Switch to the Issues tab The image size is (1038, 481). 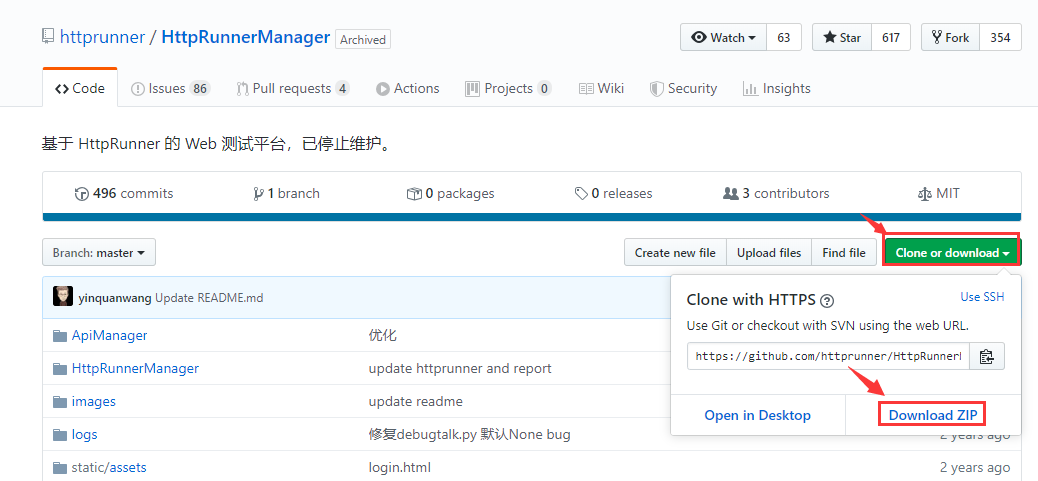point(171,89)
